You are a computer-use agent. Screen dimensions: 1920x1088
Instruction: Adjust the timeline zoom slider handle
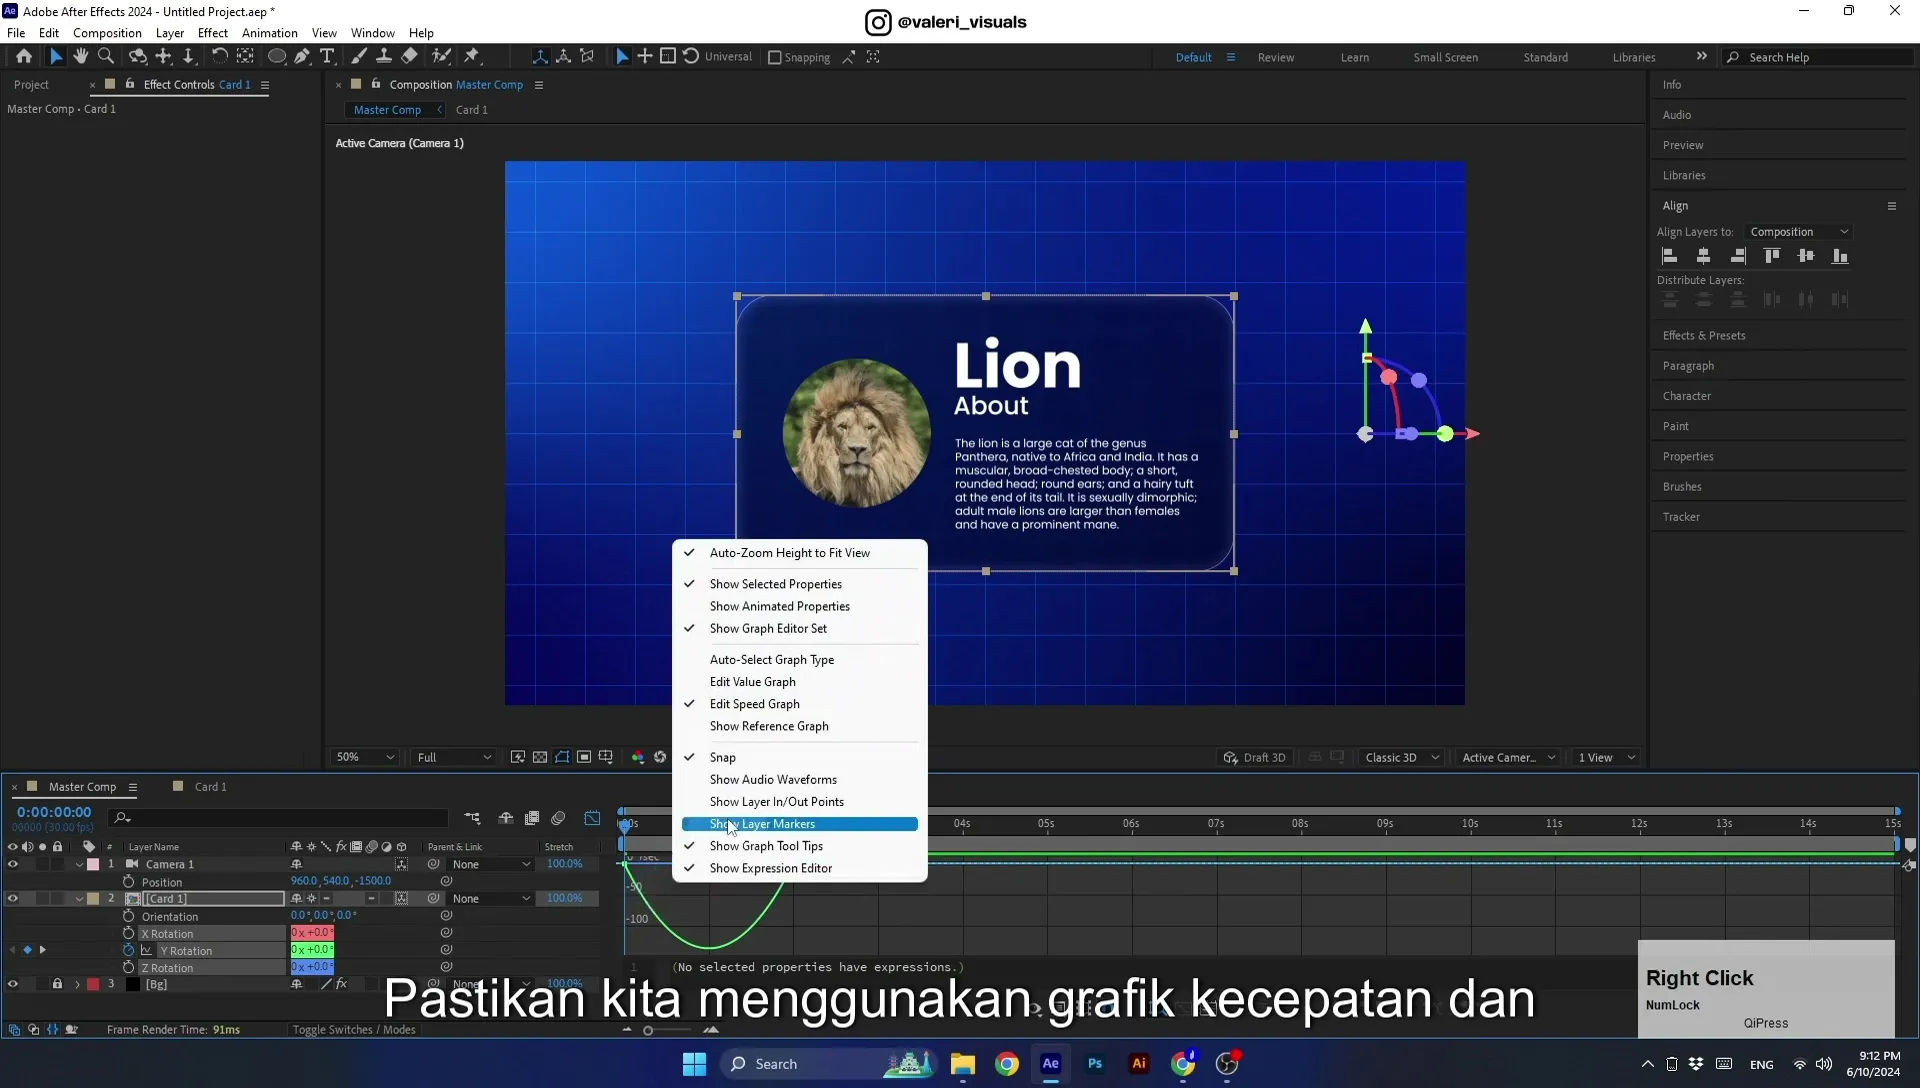coord(648,1031)
